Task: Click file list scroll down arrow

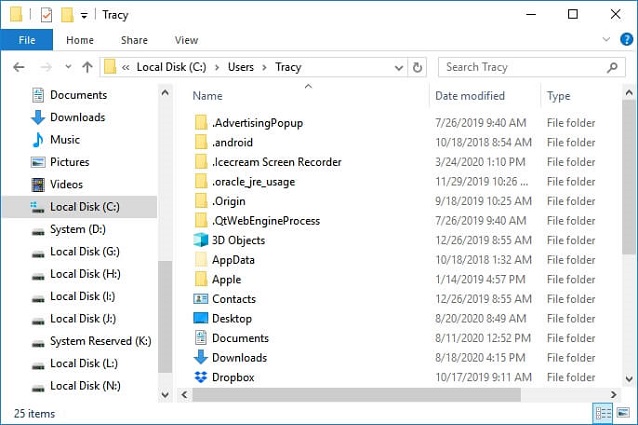Action: tap(629, 379)
